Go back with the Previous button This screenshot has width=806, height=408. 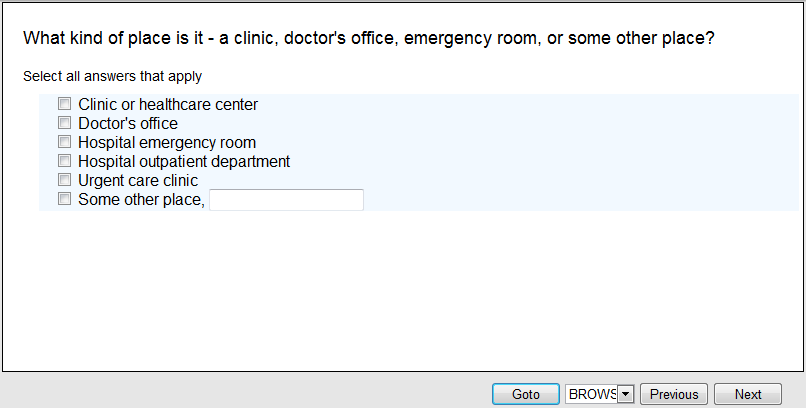coord(674,394)
